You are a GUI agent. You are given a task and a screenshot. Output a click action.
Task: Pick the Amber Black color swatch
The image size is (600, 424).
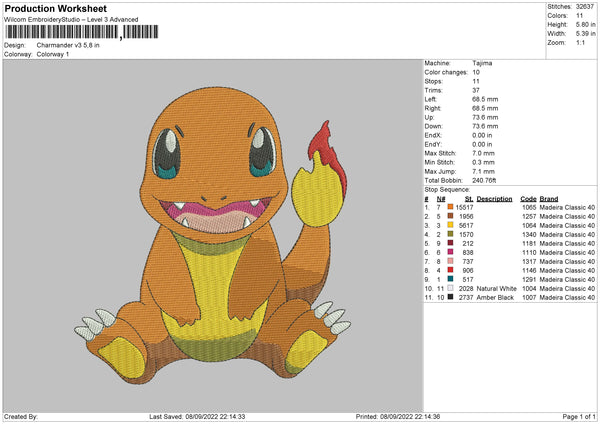tap(452, 296)
